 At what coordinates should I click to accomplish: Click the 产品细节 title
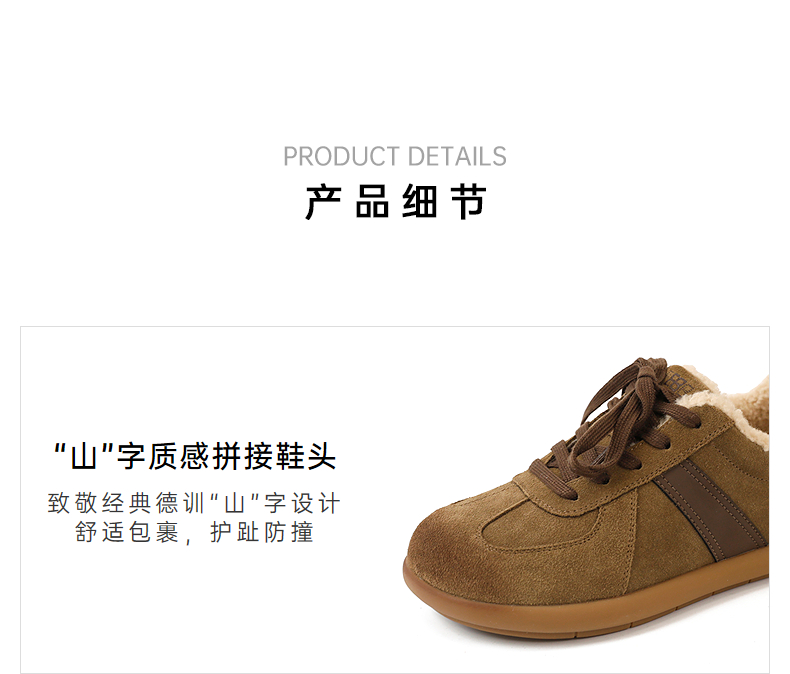click(396, 202)
